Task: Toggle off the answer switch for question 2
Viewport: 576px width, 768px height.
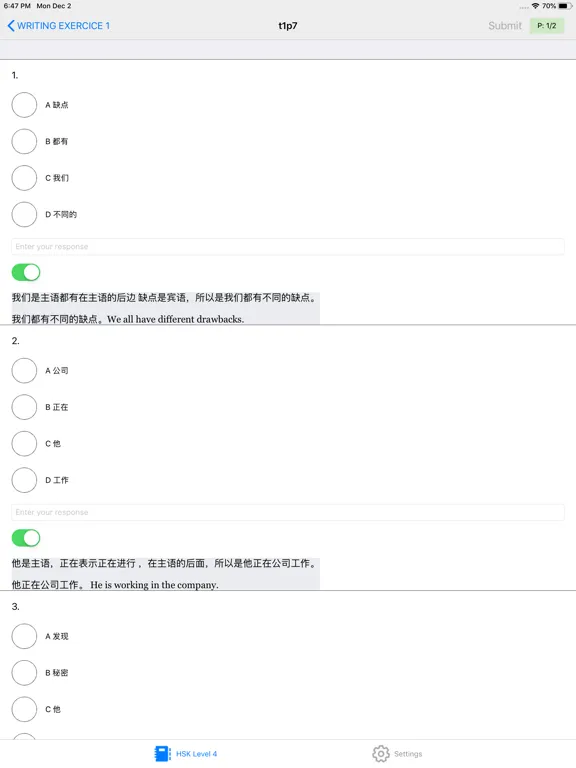Action: coord(26,538)
